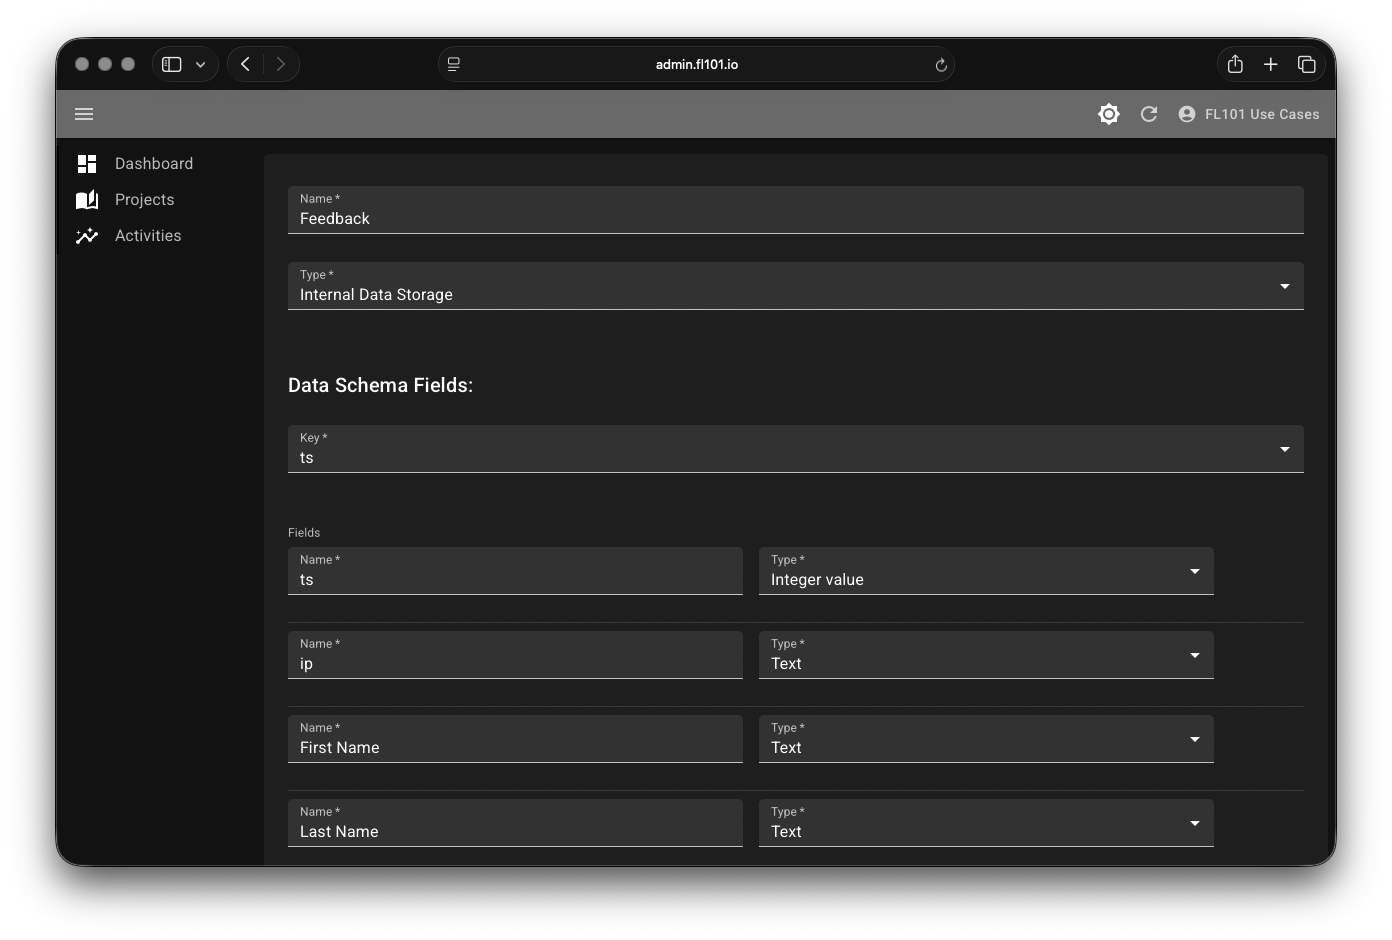The width and height of the screenshot is (1392, 940).
Task: Show the tab overview icon
Action: tap(1306, 64)
